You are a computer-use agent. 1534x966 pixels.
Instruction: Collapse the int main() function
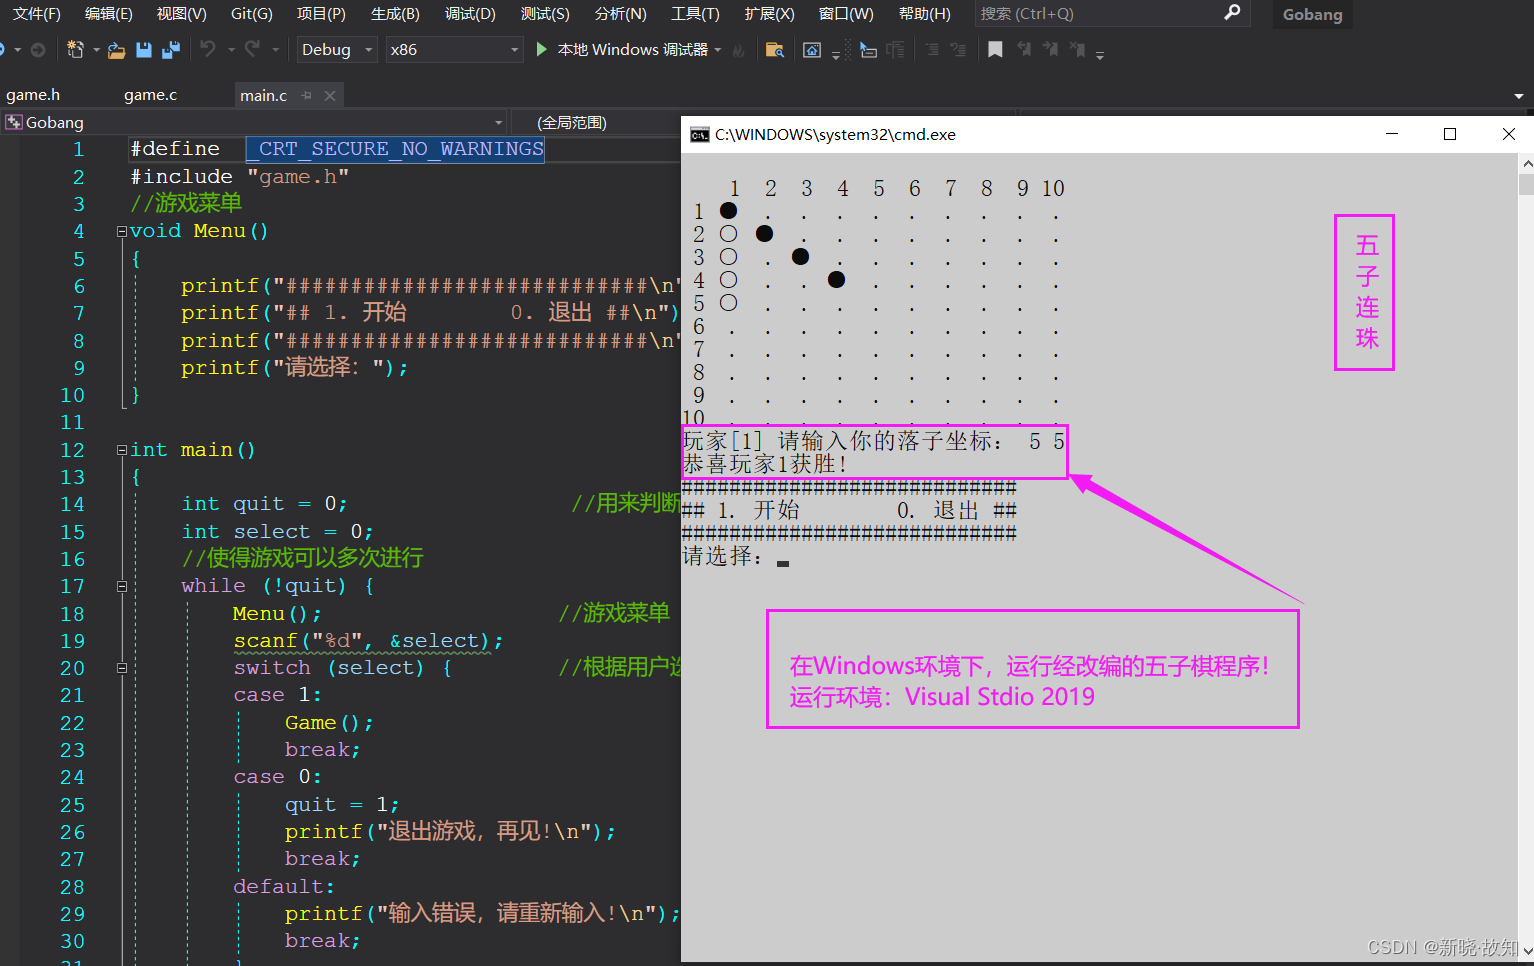pyautogui.click(x=122, y=450)
